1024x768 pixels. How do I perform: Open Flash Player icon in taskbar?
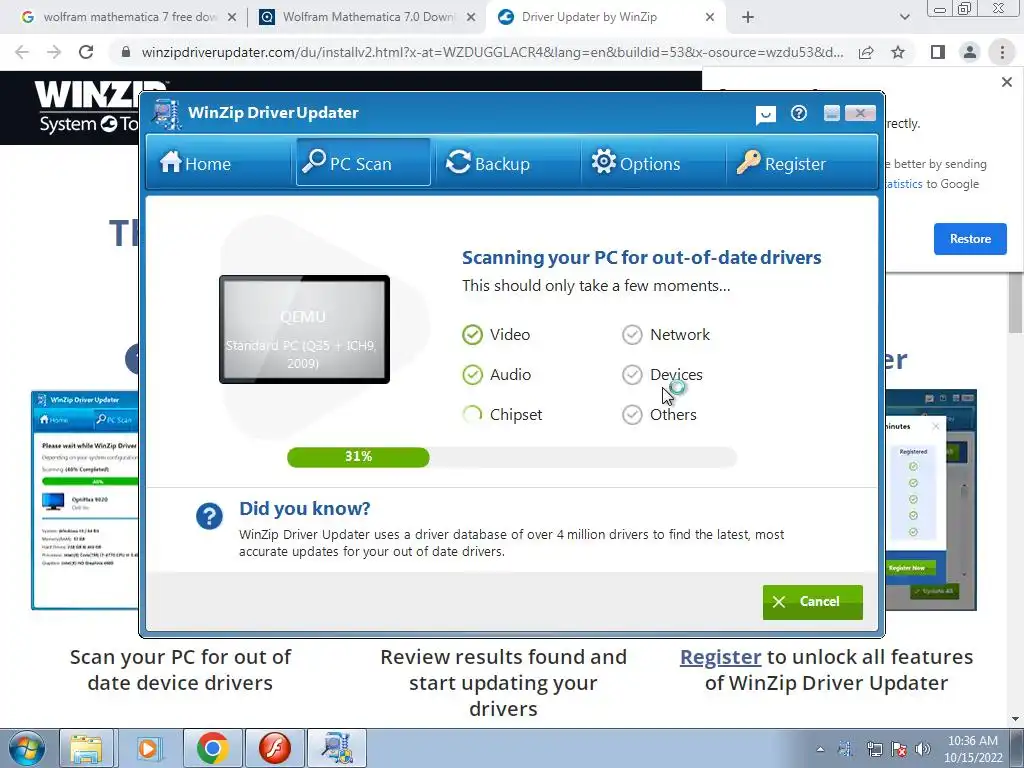[x=274, y=748]
